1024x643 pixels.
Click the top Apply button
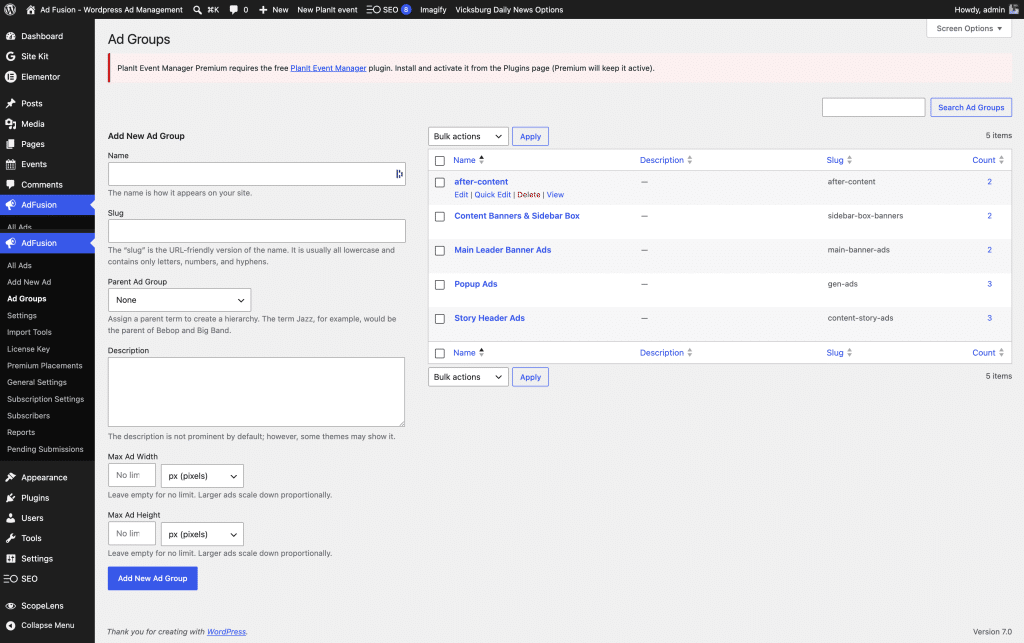(x=530, y=136)
